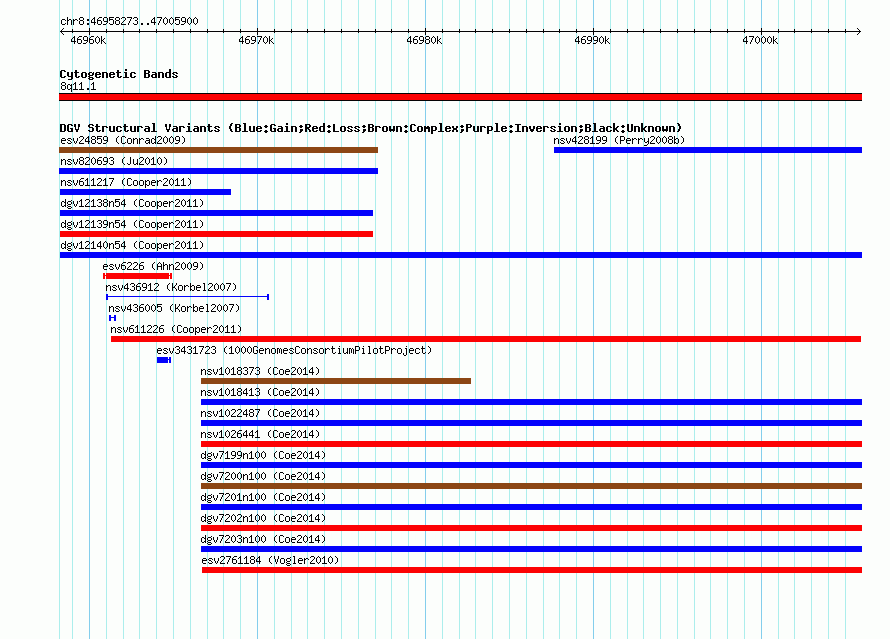Click the DGV Structural Variants track title
890x639 pixels.
(371, 128)
